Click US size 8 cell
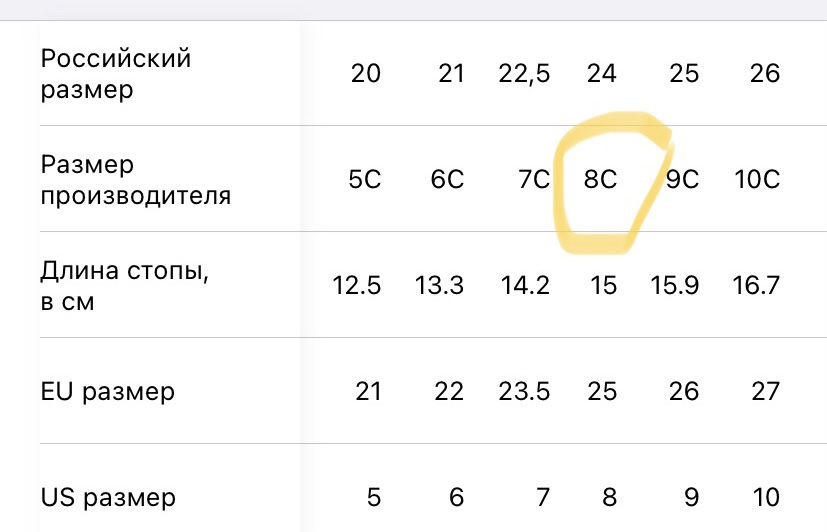Image resolution: width=827 pixels, height=532 pixels. coord(610,497)
